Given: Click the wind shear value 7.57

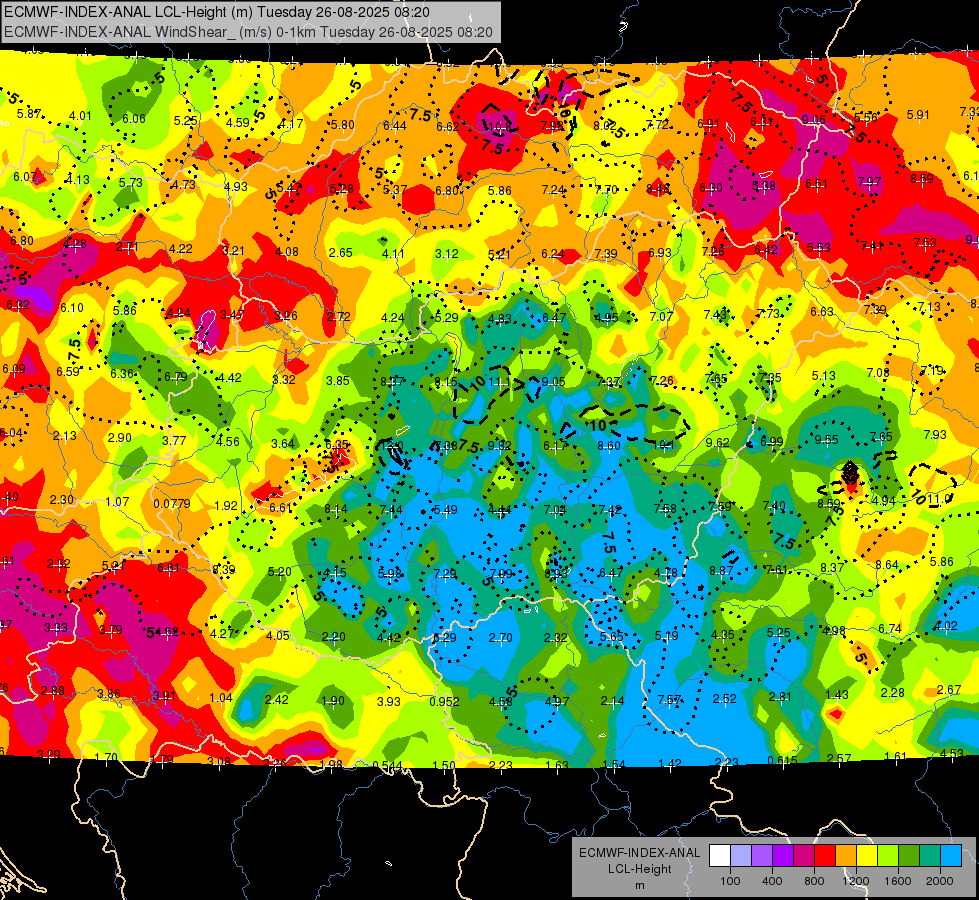Looking at the screenshot, I should [x=669, y=700].
